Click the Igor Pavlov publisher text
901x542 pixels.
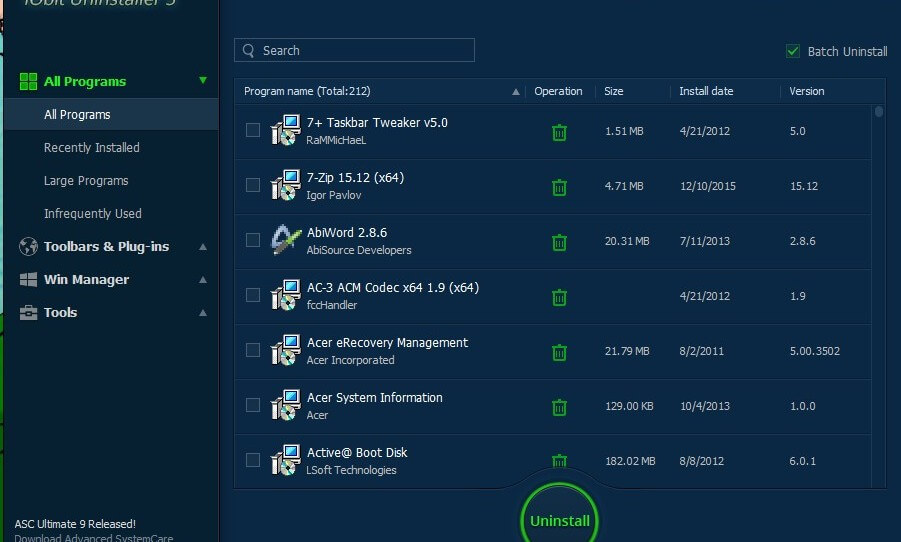334,195
